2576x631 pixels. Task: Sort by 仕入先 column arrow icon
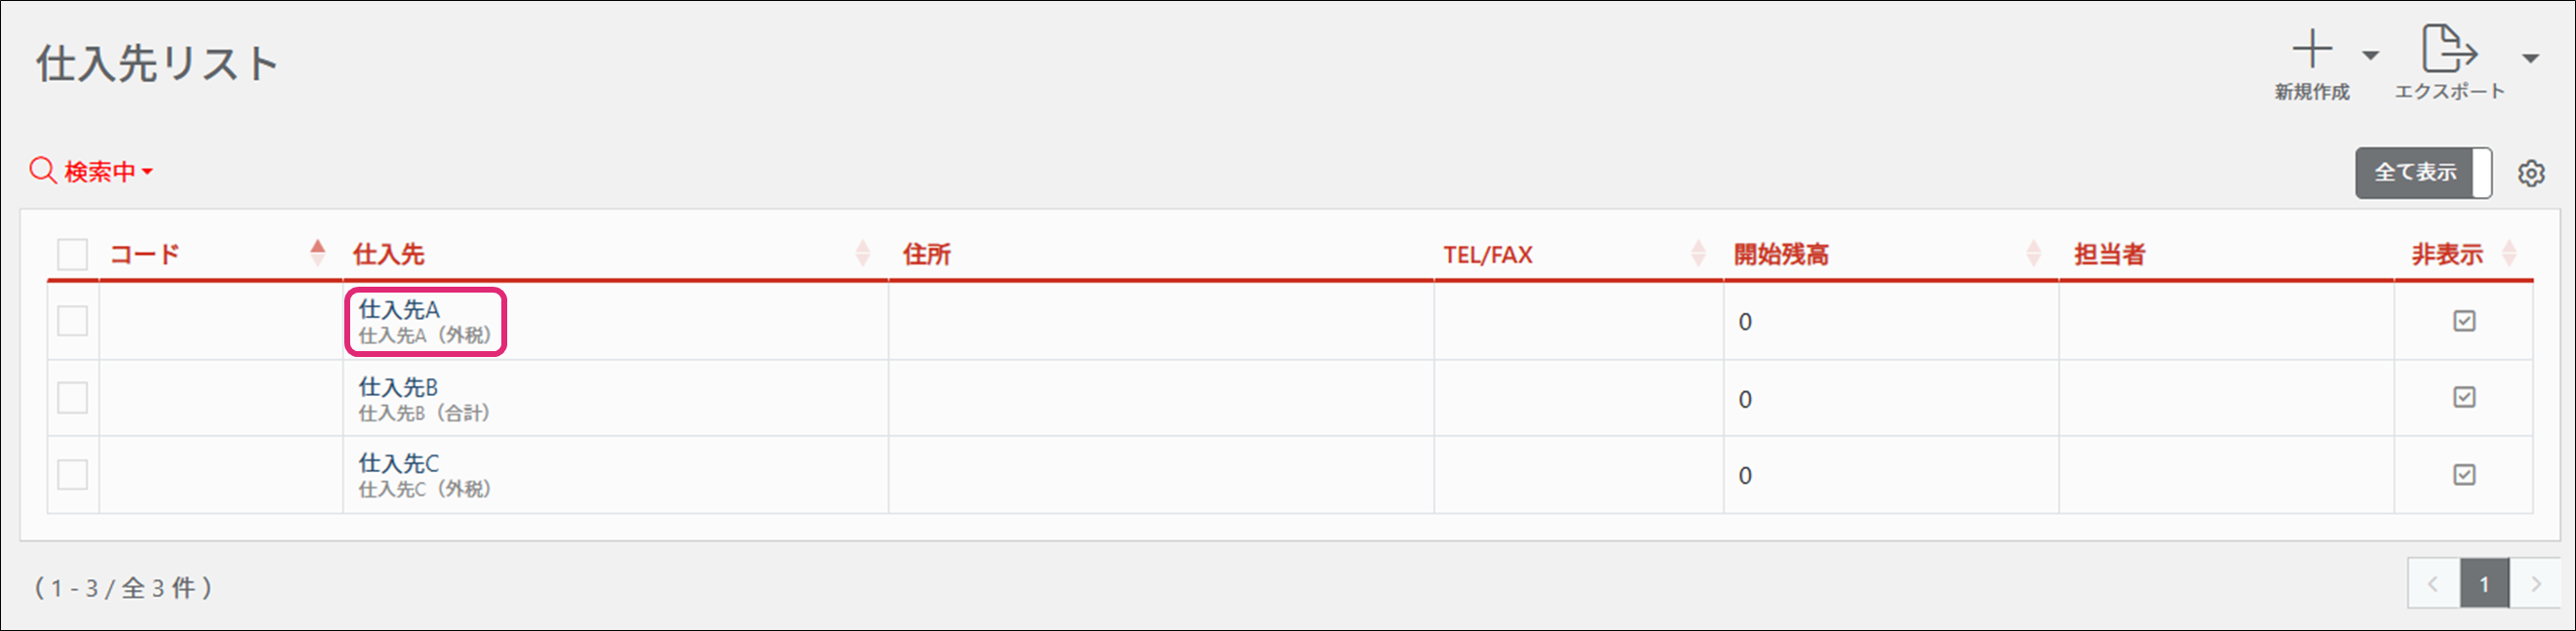(x=863, y=253)
